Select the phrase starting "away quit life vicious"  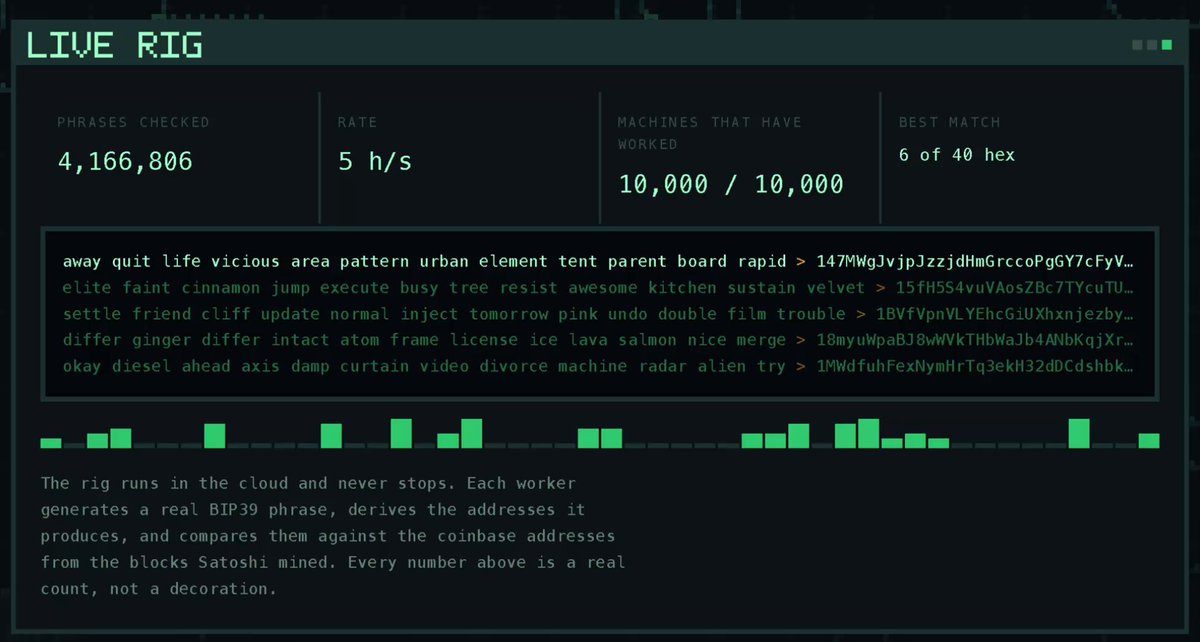point(424,262)
